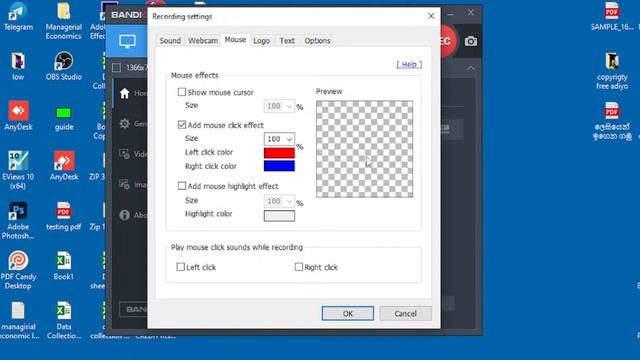Open the SAMPLE_16 PDF on the desktop
640x360 pixels.
tap(612, 16)
